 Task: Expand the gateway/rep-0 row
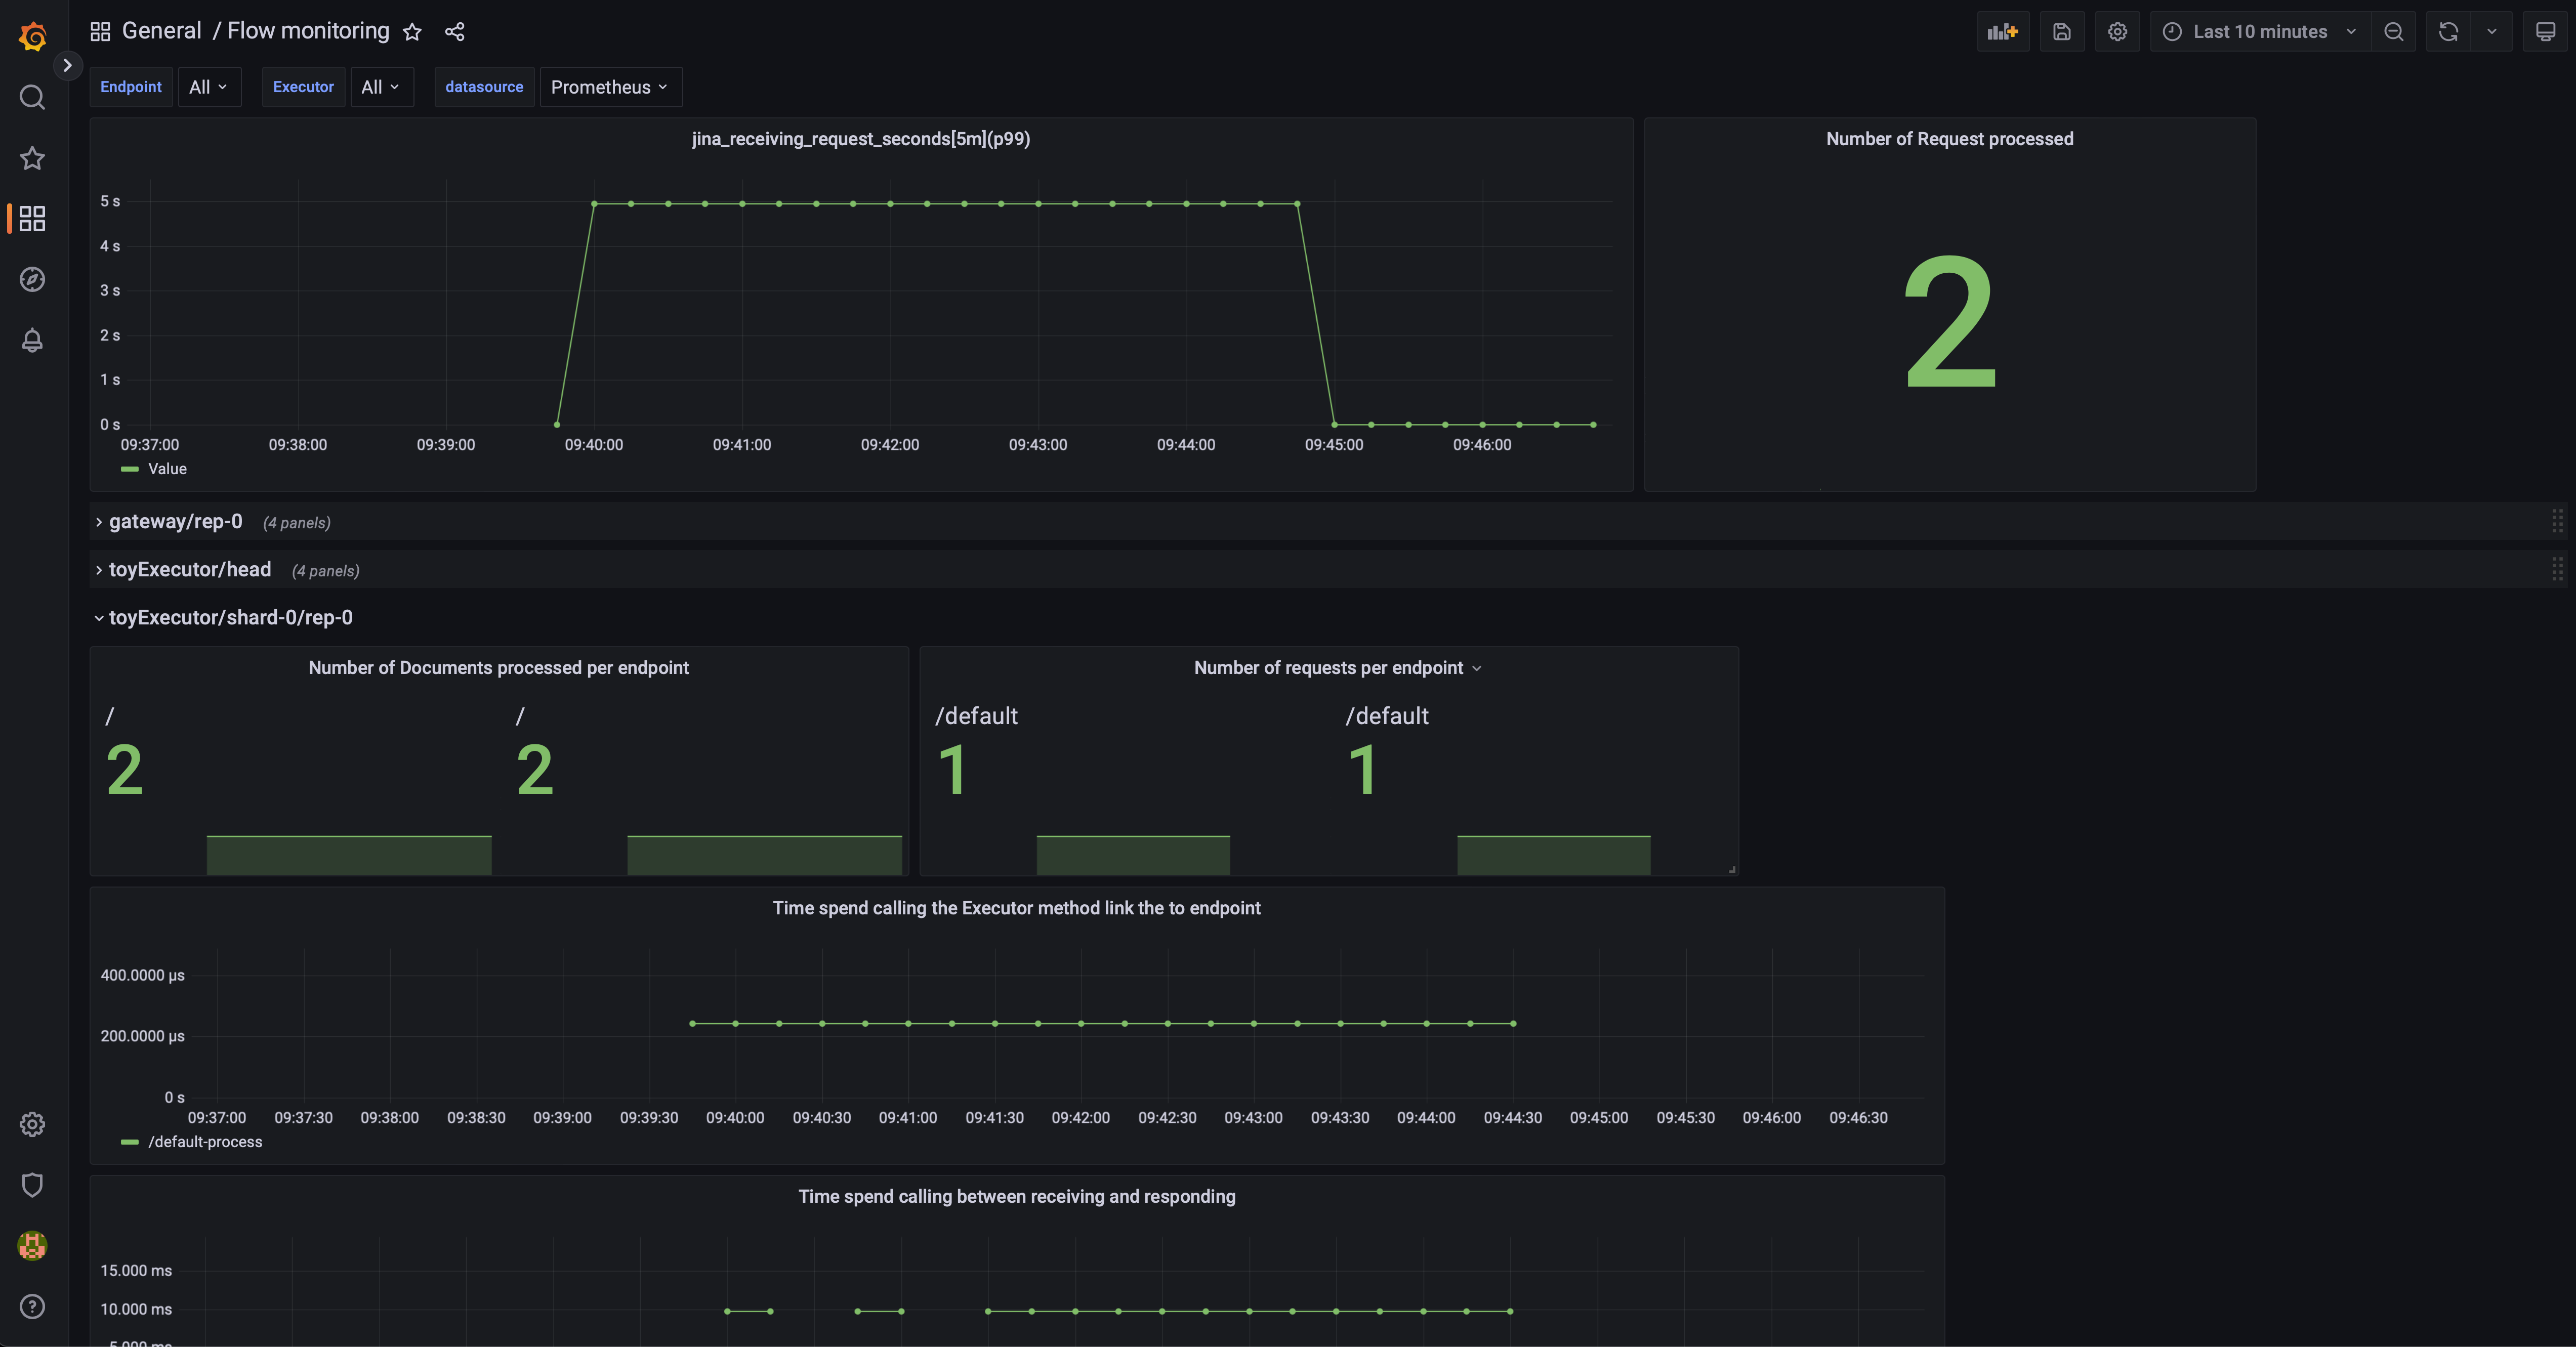click(175, 522)
